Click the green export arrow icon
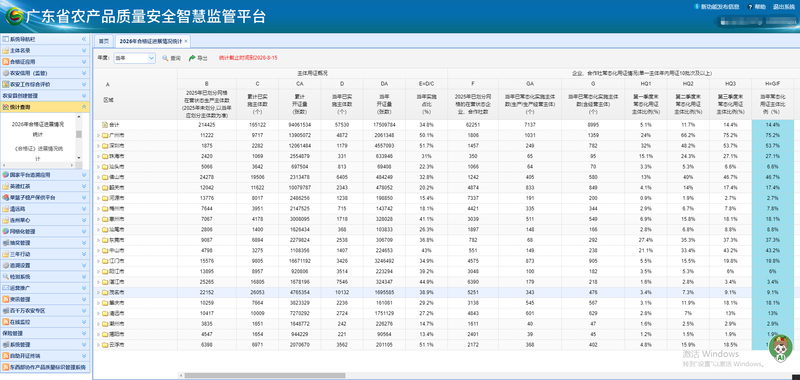 pos(192,58)
